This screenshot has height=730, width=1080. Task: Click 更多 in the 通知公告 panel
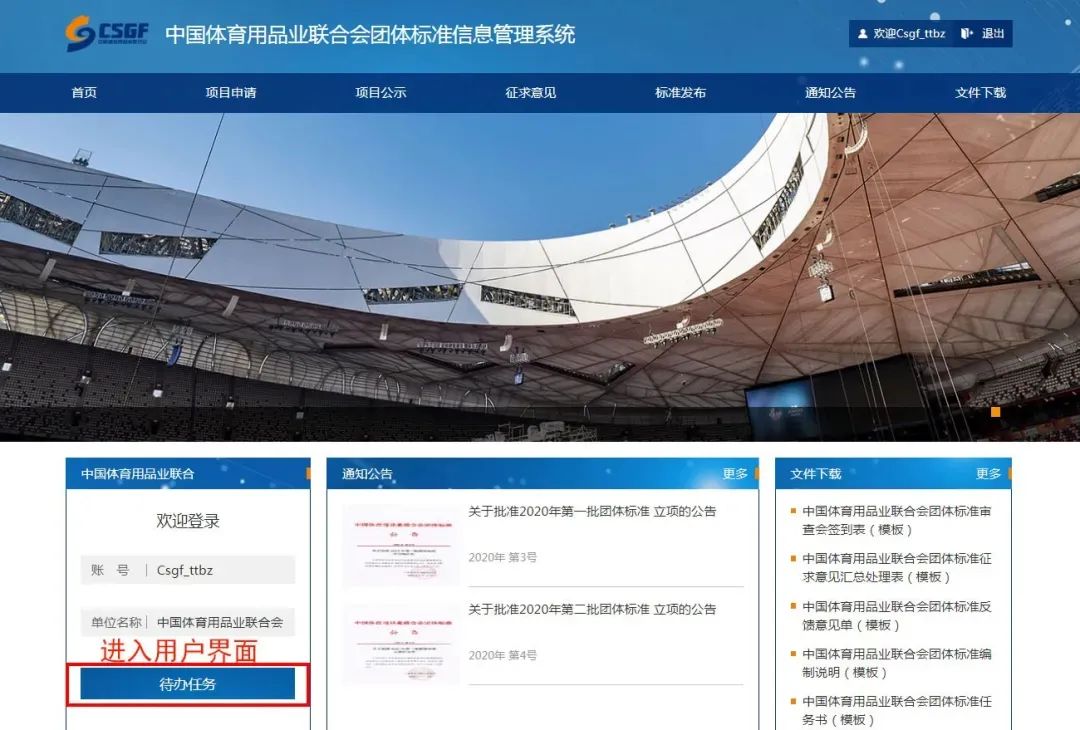click(x=735, y=474)
